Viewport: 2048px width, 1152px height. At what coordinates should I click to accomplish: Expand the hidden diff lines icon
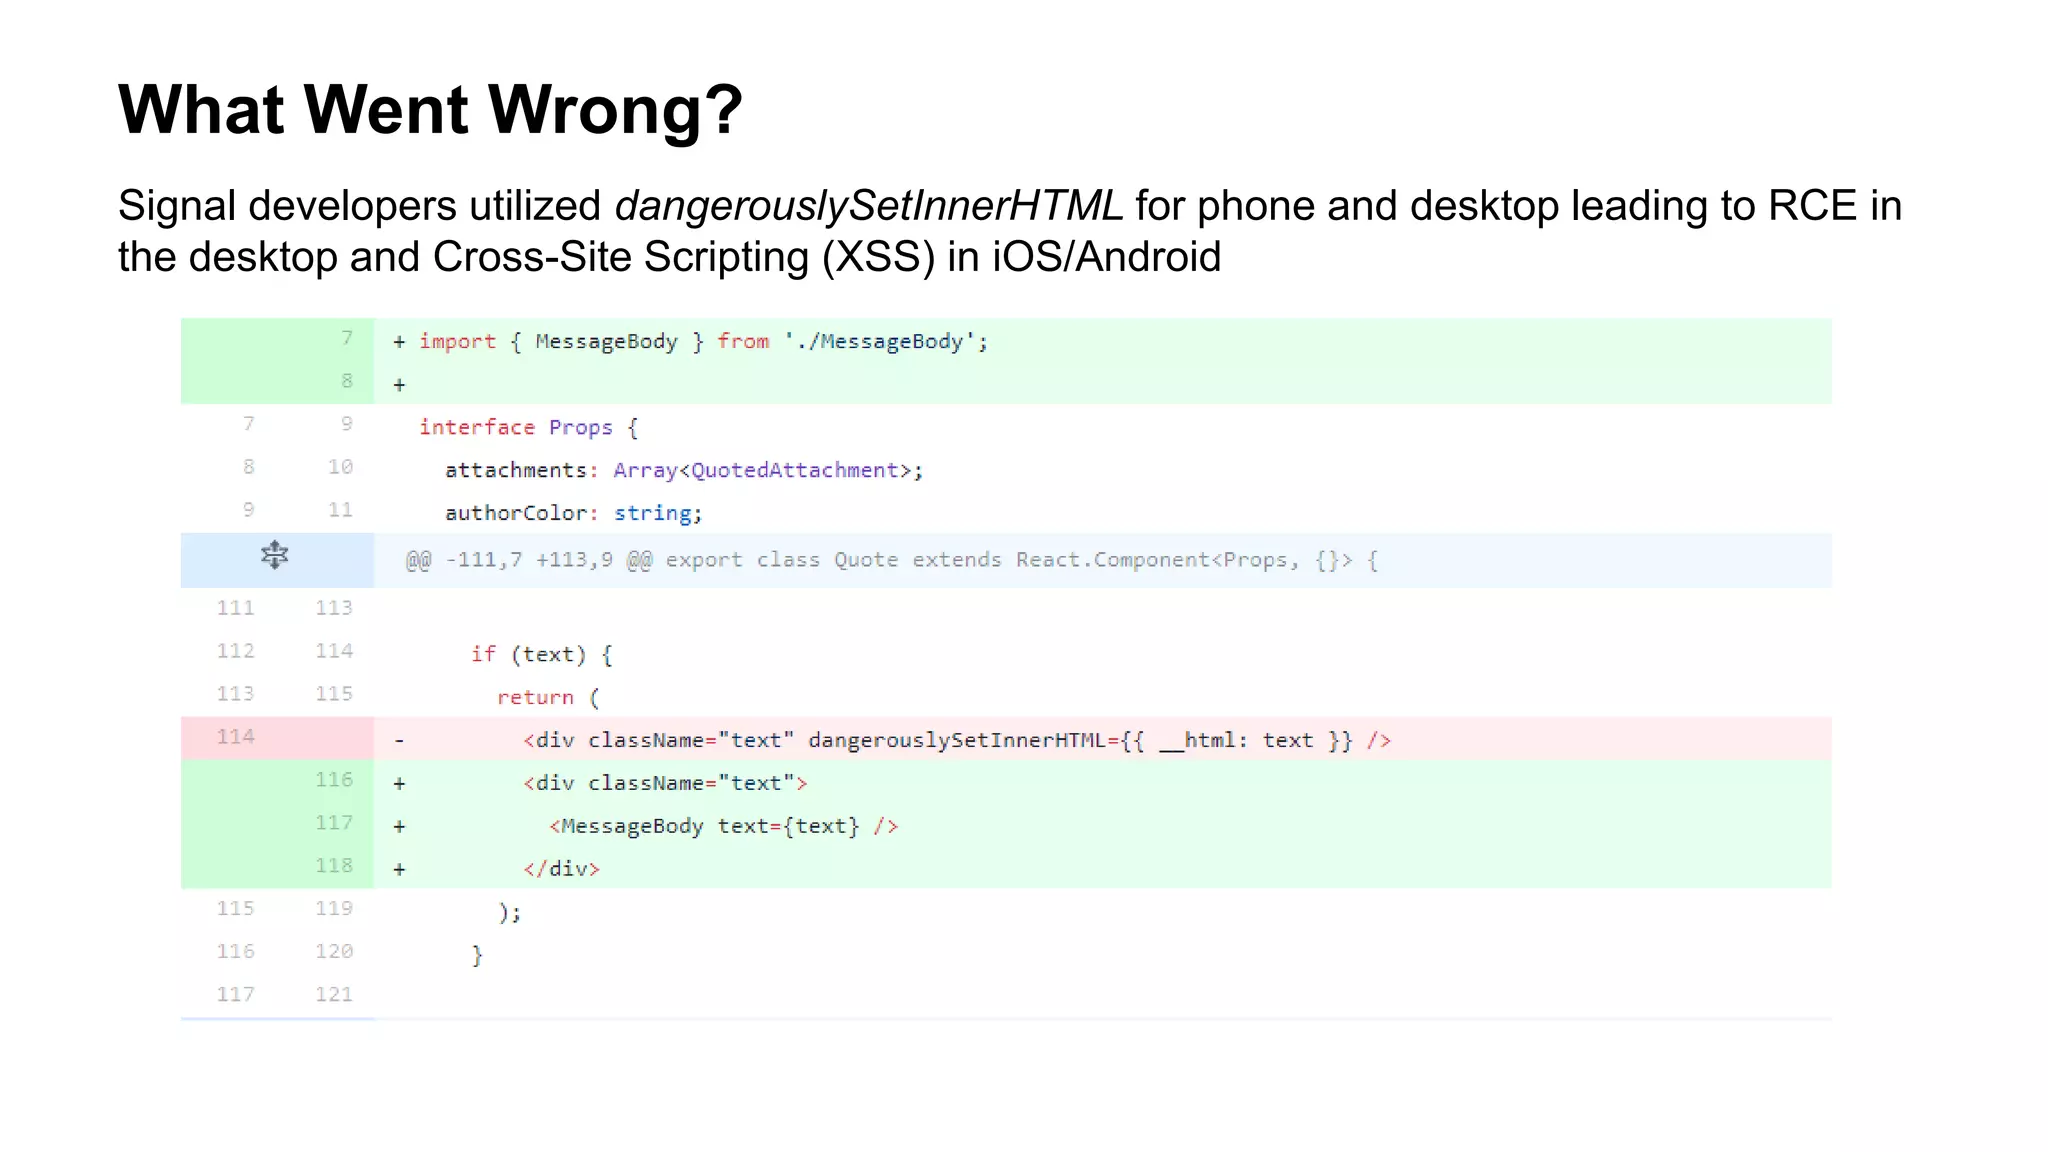[274, 555]
